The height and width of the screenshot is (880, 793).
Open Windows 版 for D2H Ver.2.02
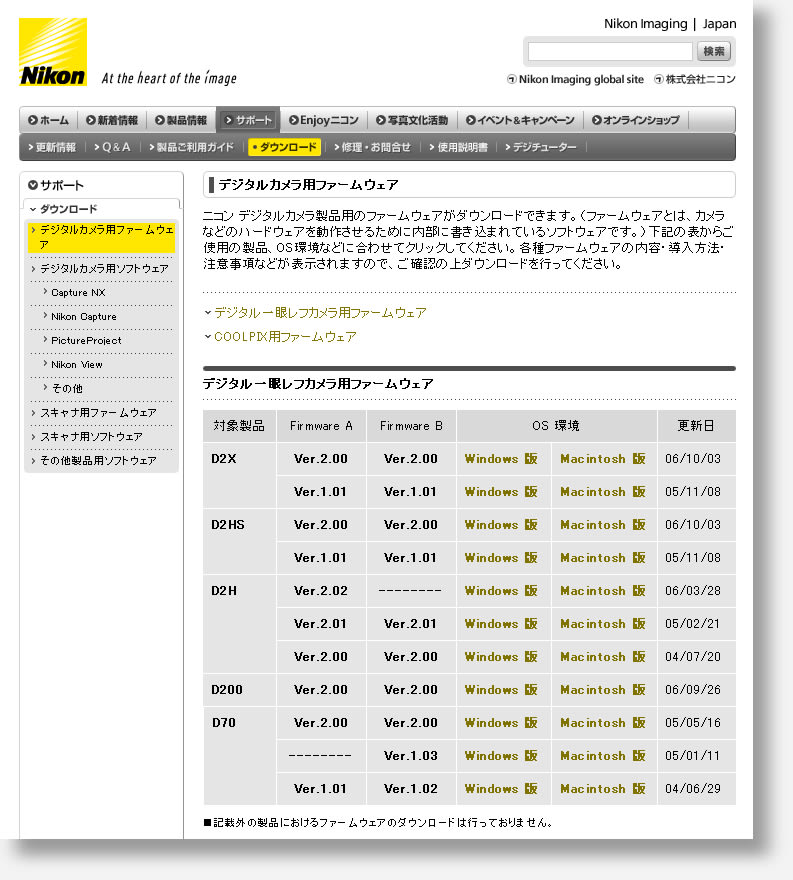[x=501, y=592]
